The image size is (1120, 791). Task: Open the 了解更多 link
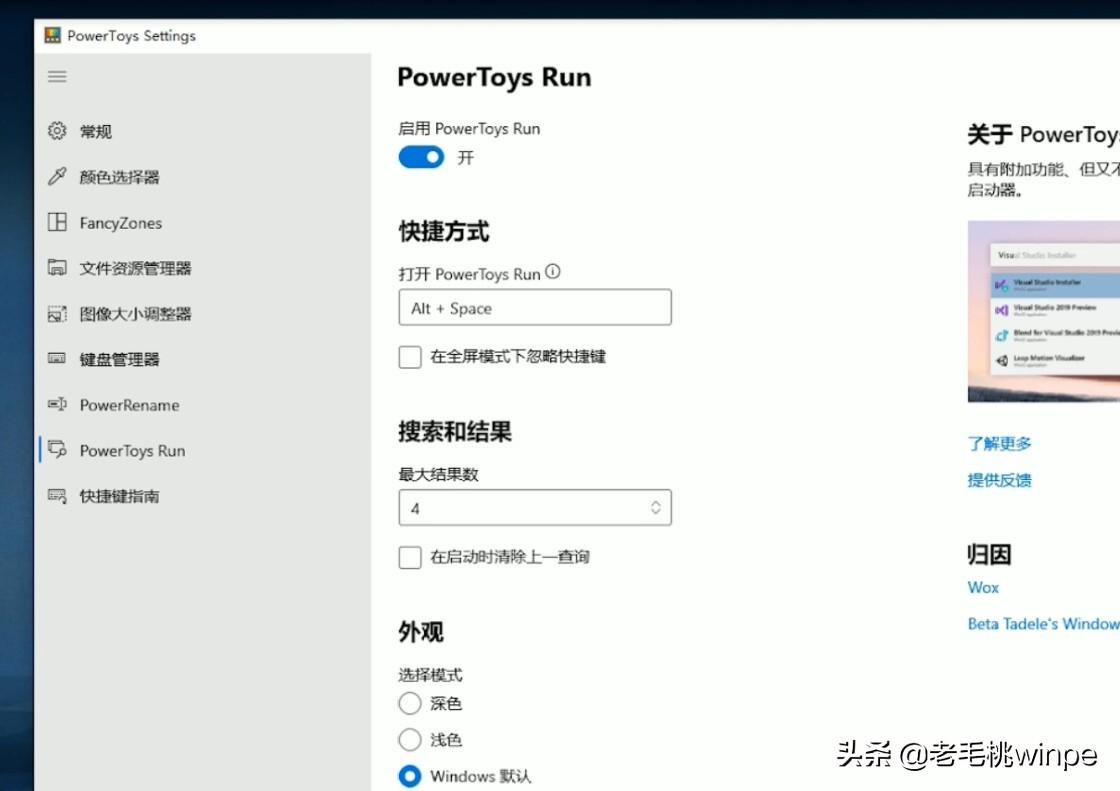coord(999,444)
